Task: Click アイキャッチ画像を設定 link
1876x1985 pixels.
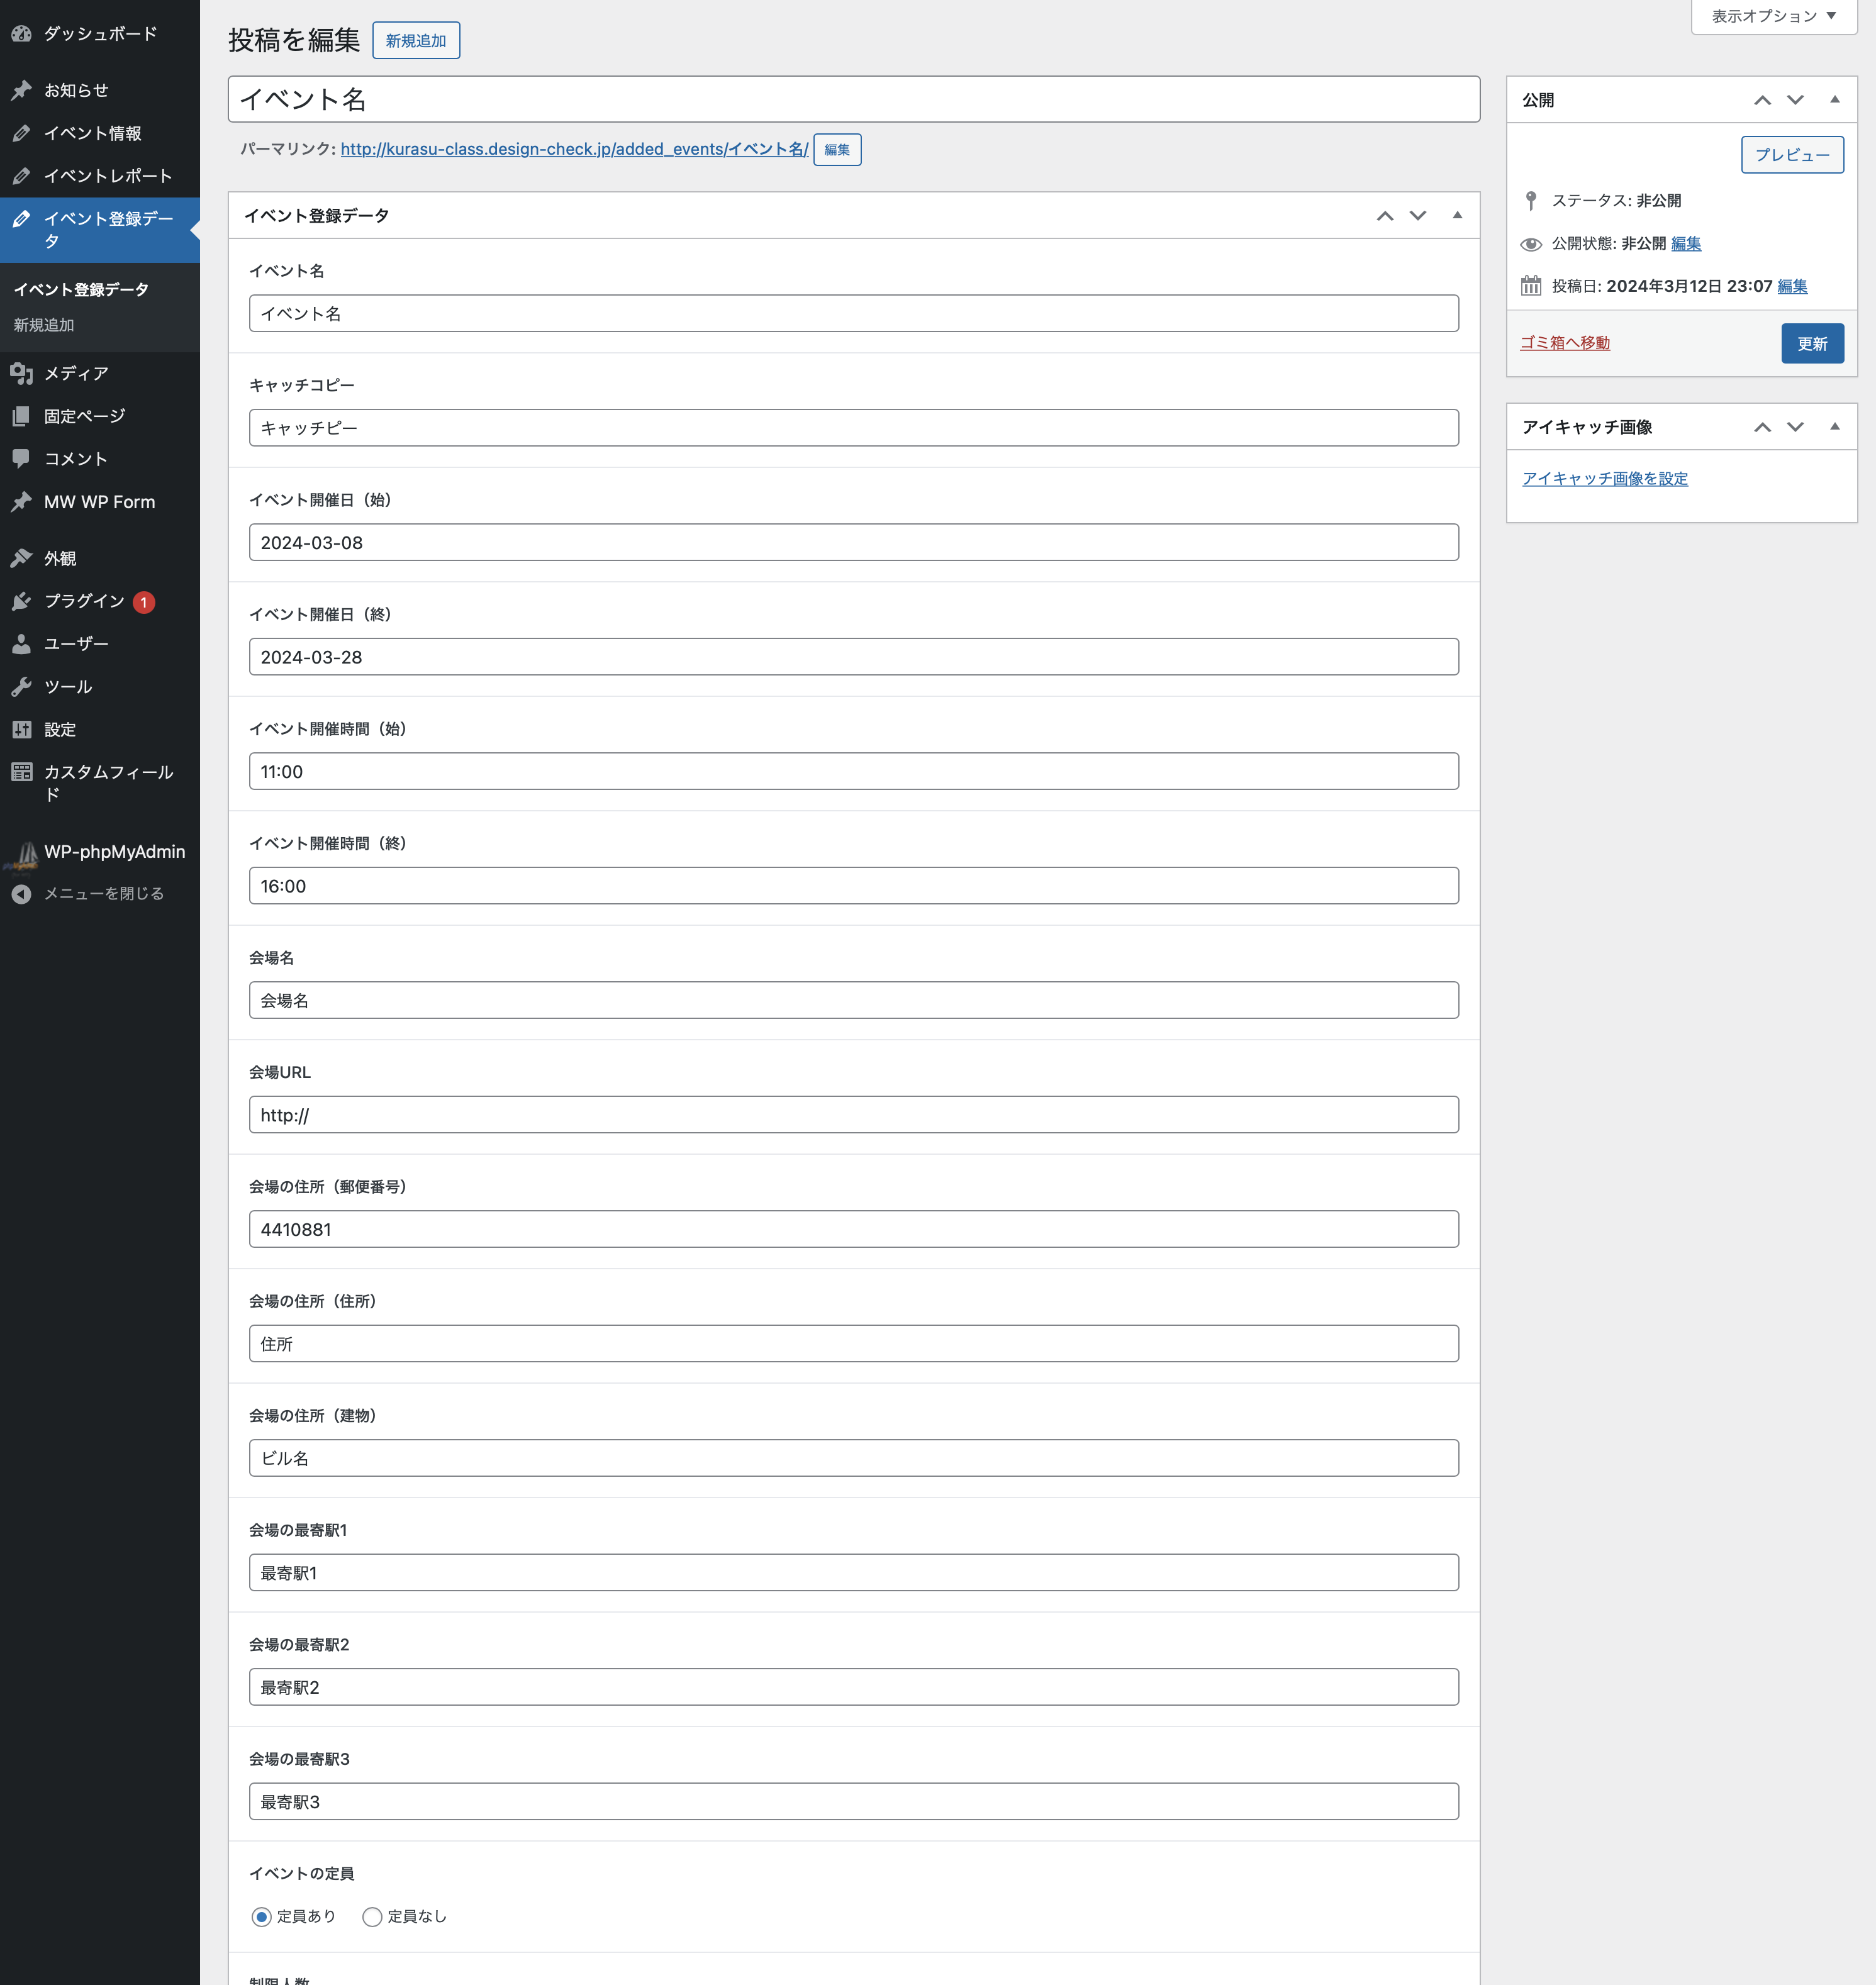Action: (1605, 479)
